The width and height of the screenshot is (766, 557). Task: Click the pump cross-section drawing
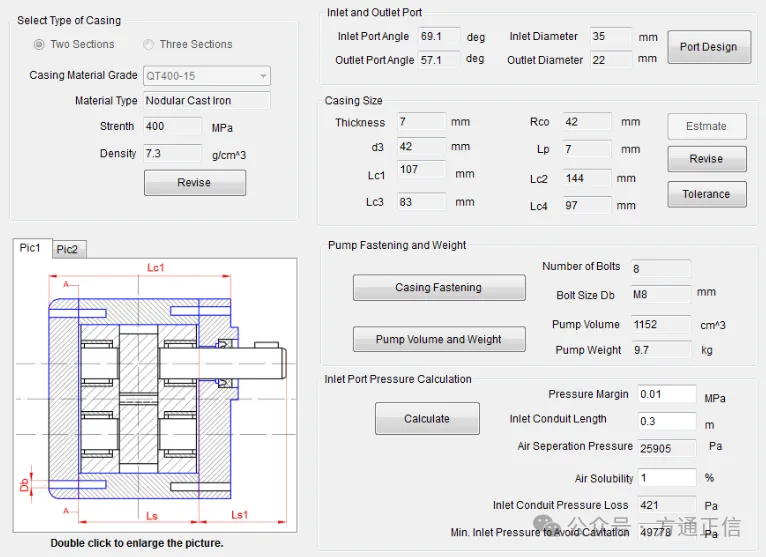click(x=155, y=395)
